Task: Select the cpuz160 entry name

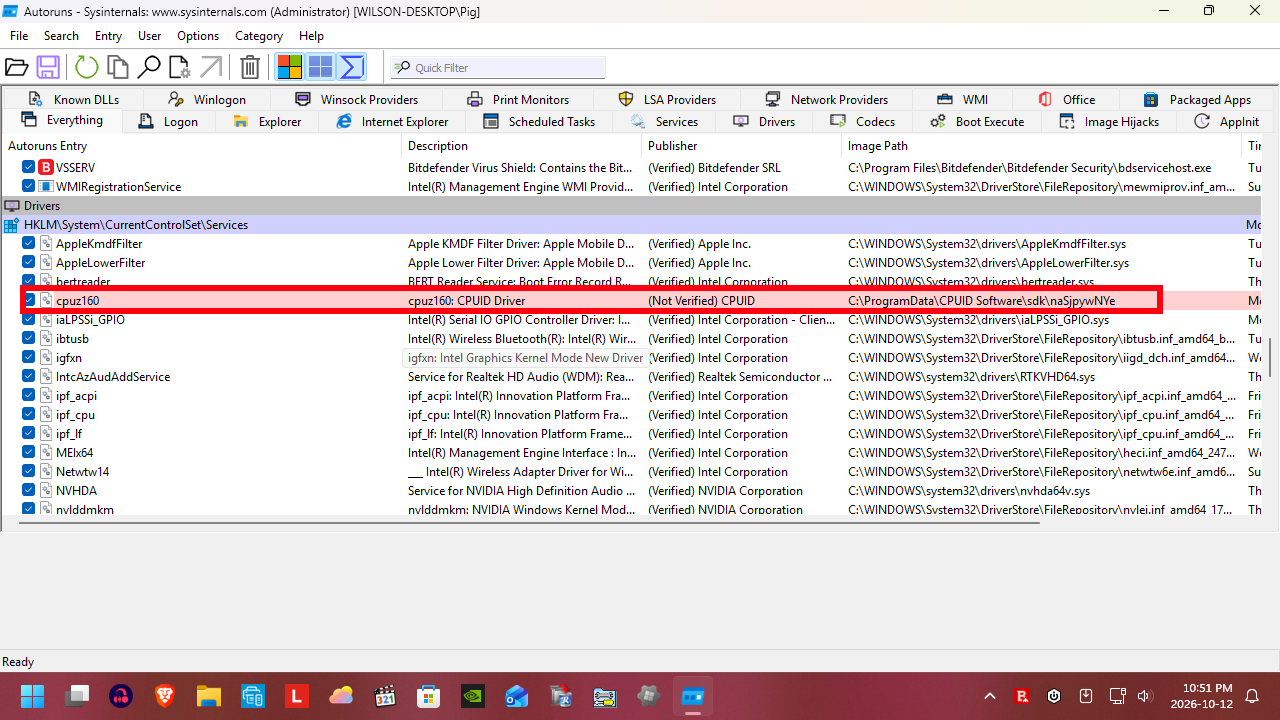Action: (x=78, y=301)
